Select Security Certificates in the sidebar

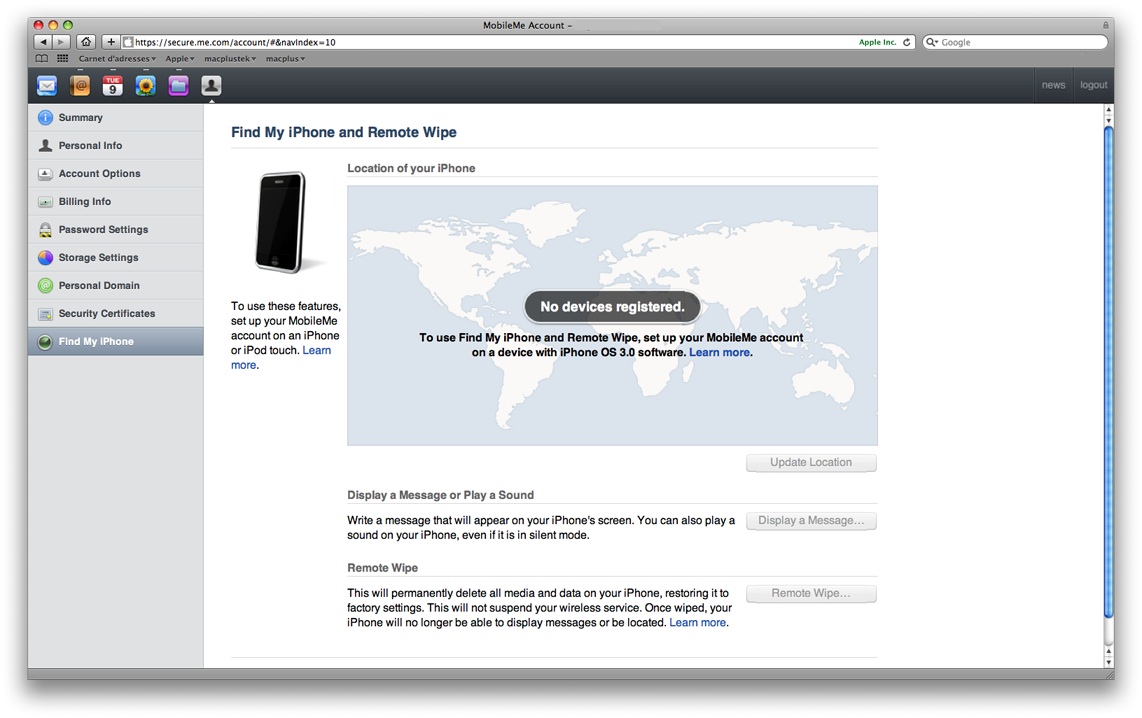116,314
